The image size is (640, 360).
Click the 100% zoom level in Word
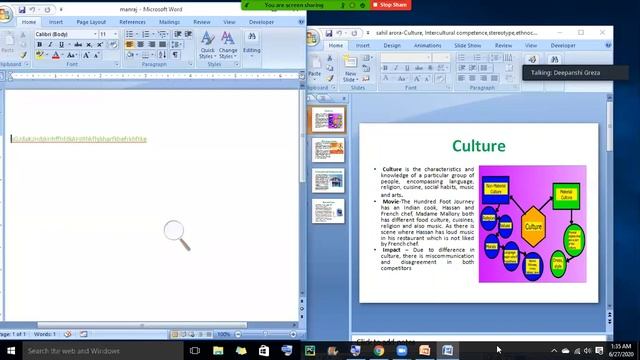[x=224, y=334]
